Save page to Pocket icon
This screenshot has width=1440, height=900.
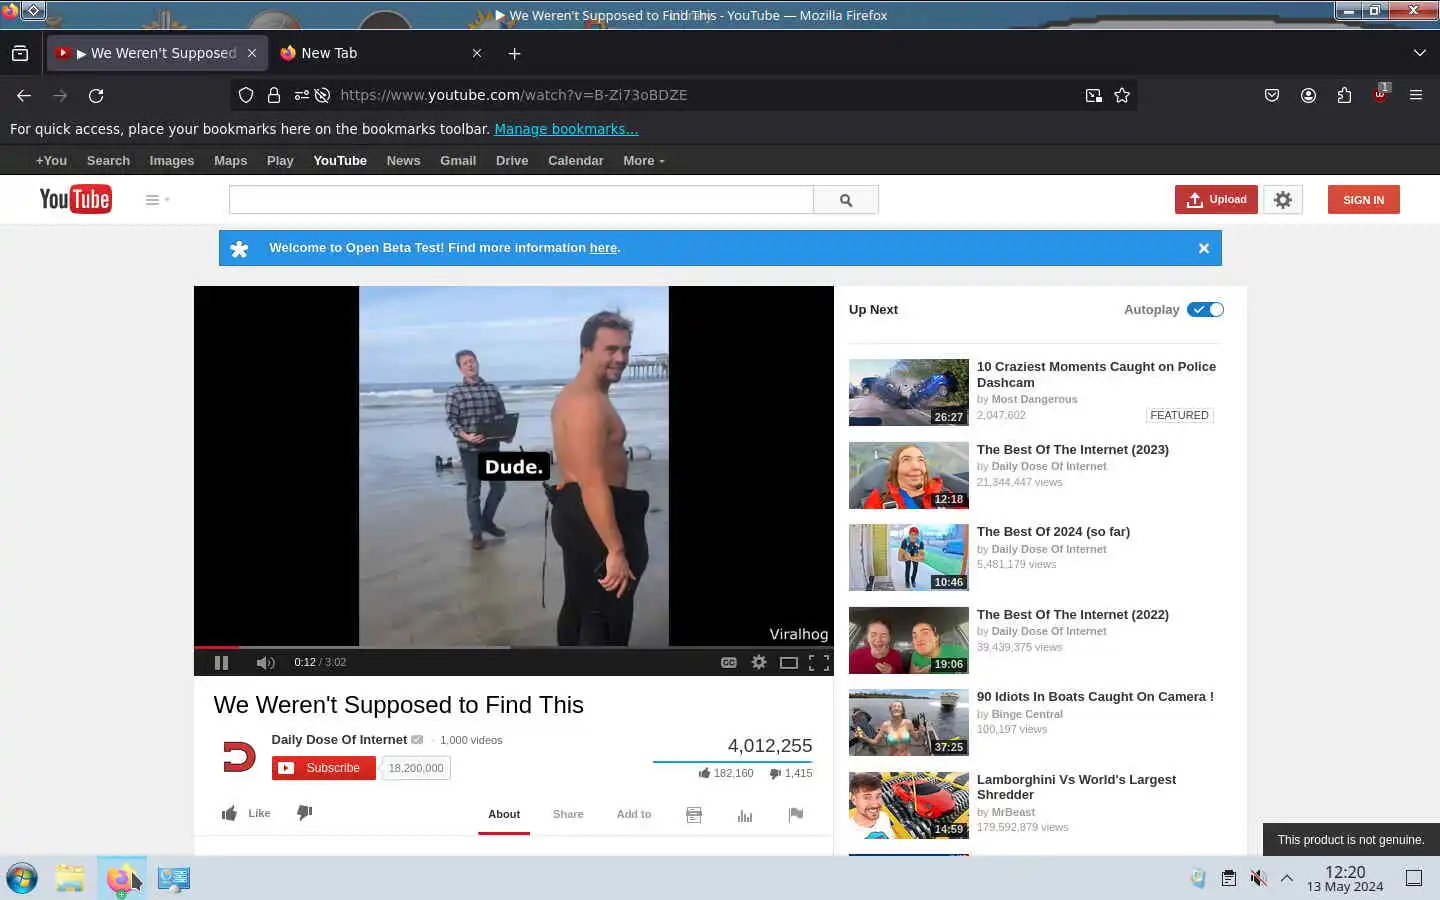[1272, 95]
